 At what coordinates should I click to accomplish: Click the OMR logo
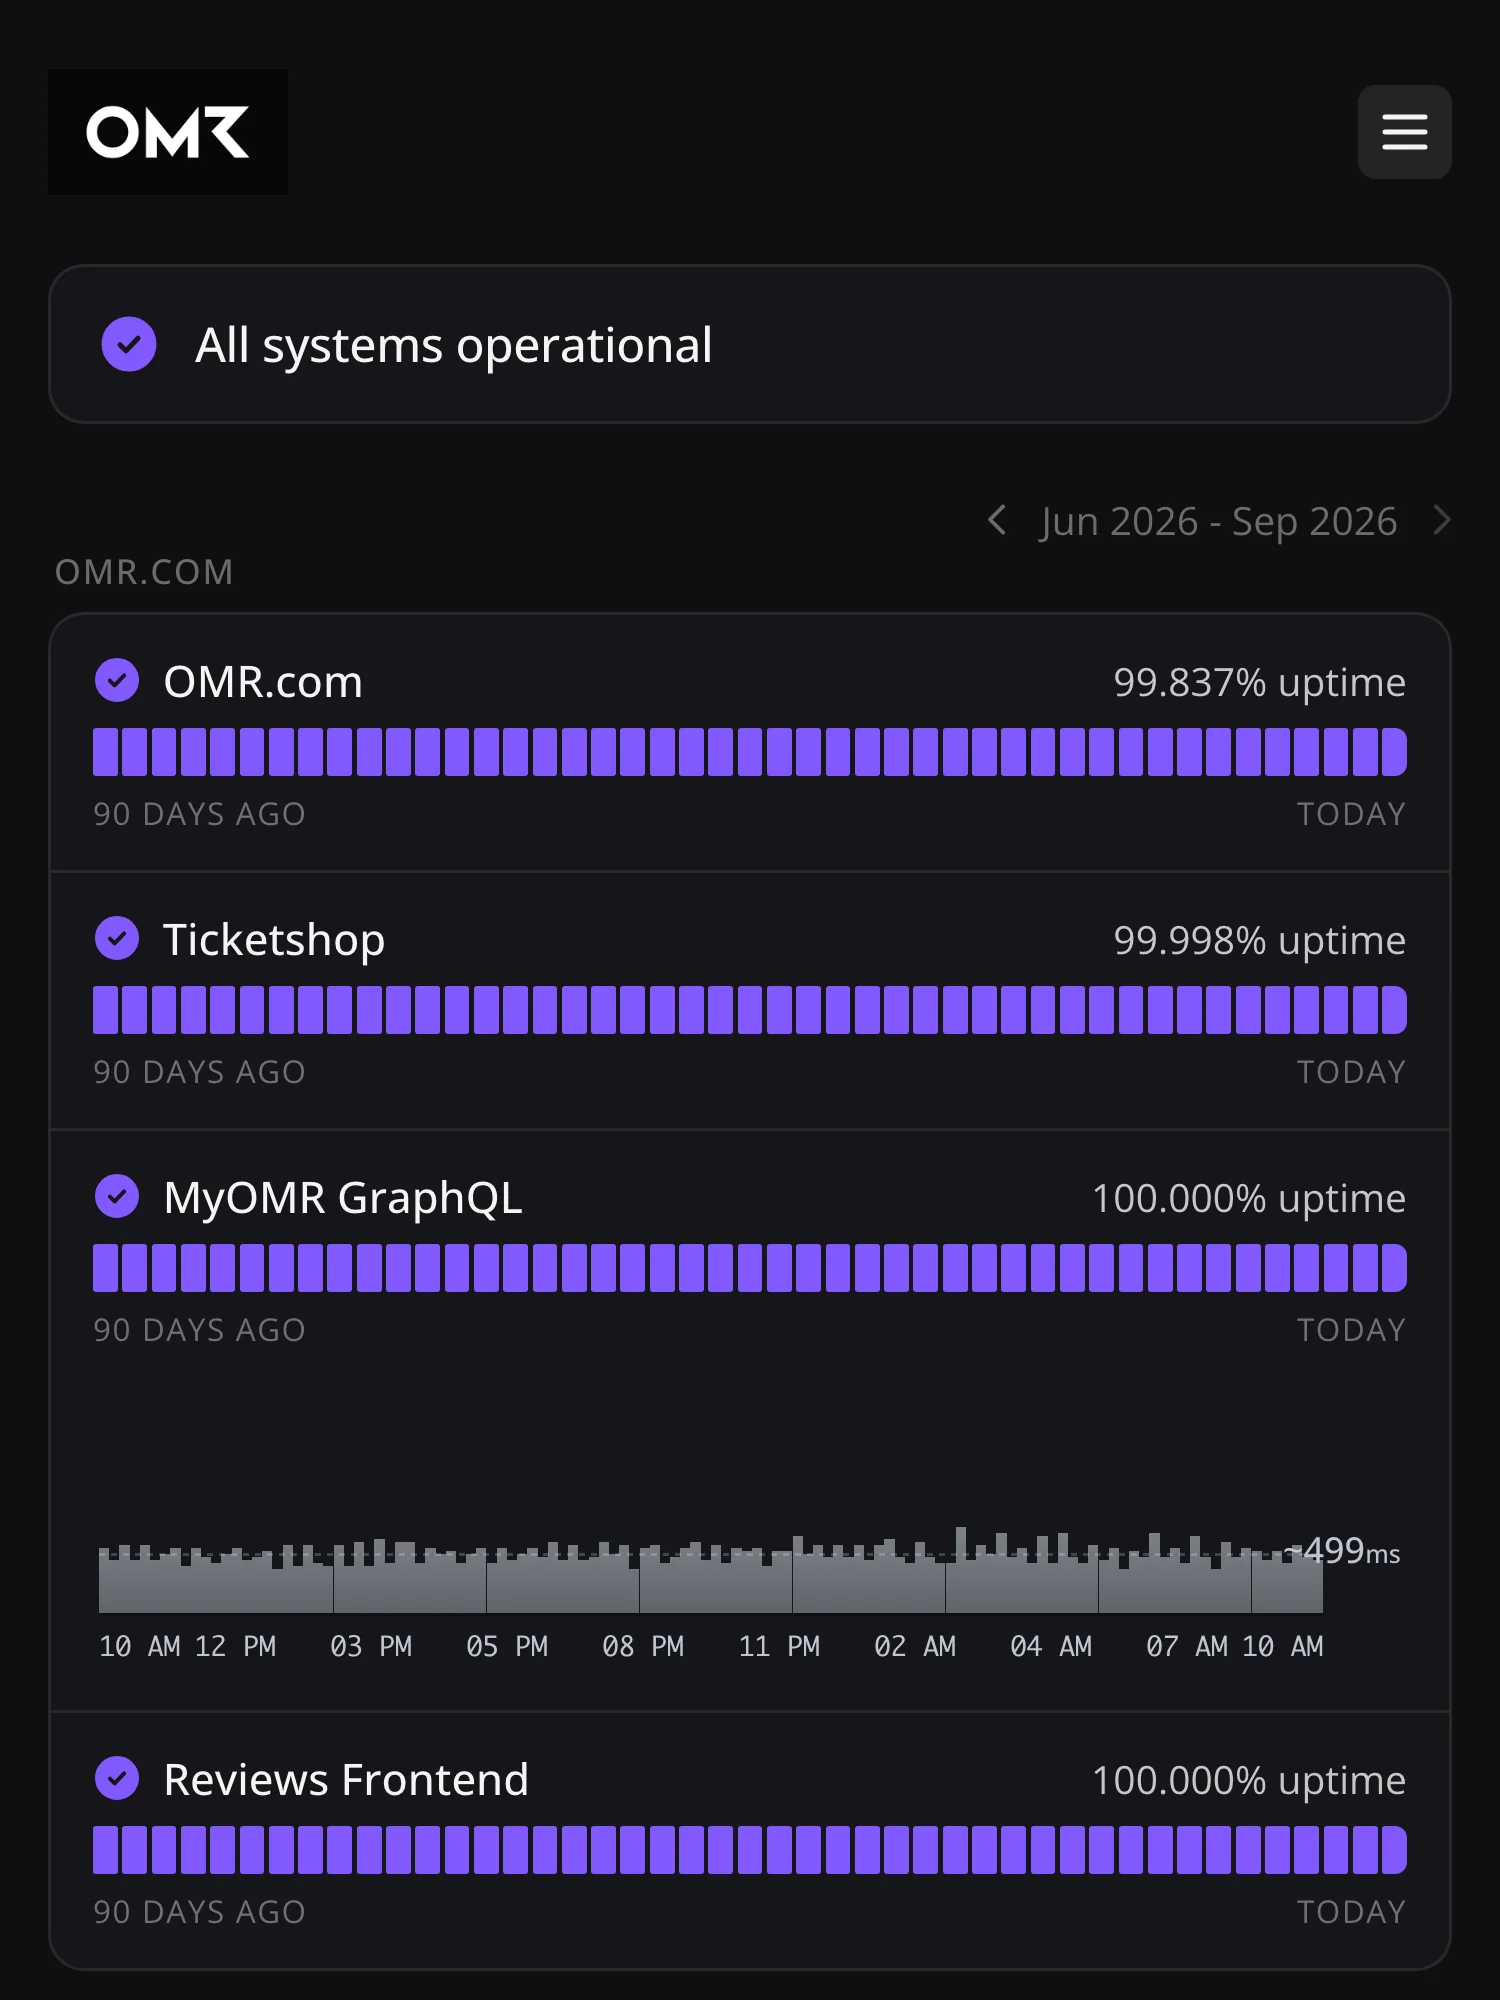(x=168, y=132)
